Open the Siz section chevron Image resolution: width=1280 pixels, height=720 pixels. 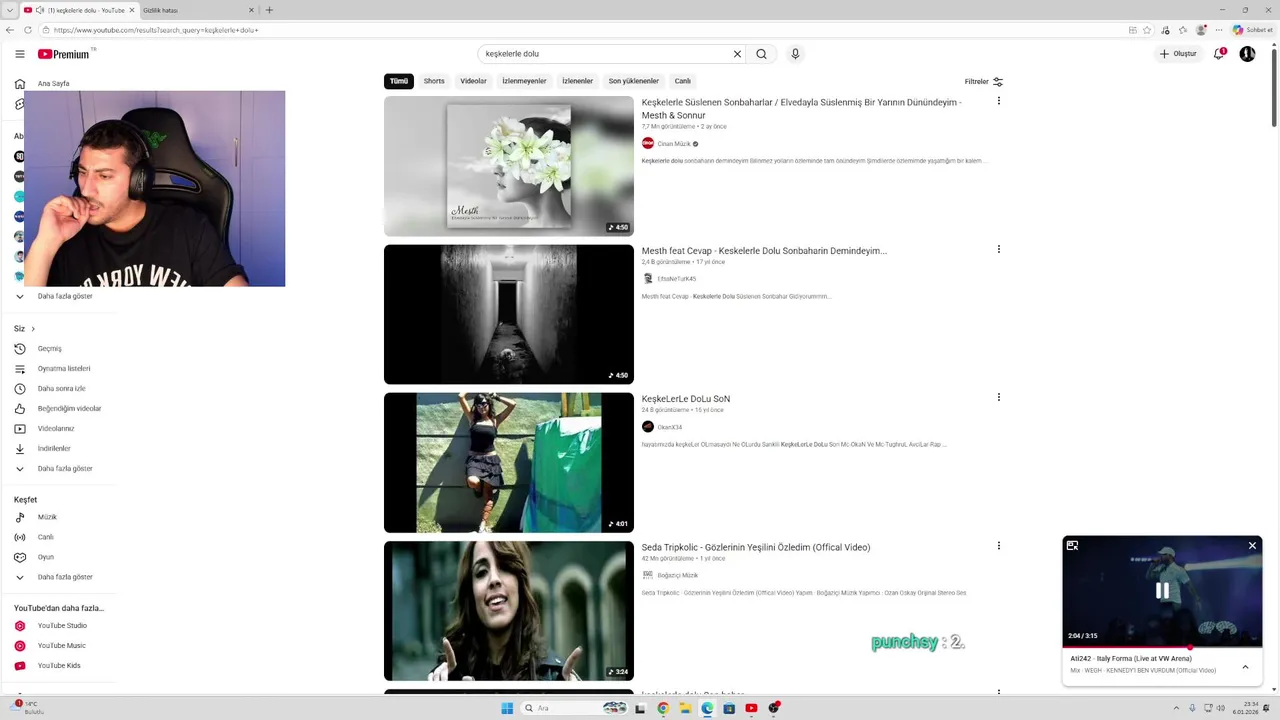[x=33, y=329]
